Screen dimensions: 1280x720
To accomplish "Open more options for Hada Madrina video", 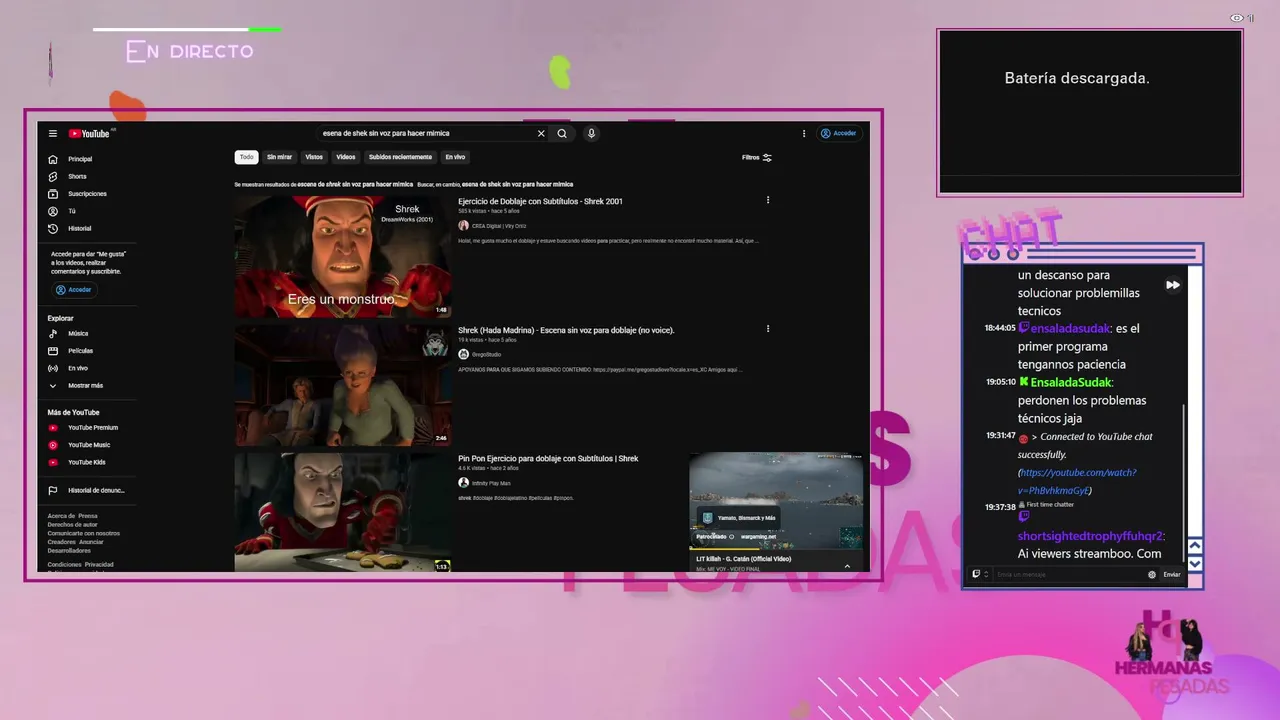I will 768,329.
